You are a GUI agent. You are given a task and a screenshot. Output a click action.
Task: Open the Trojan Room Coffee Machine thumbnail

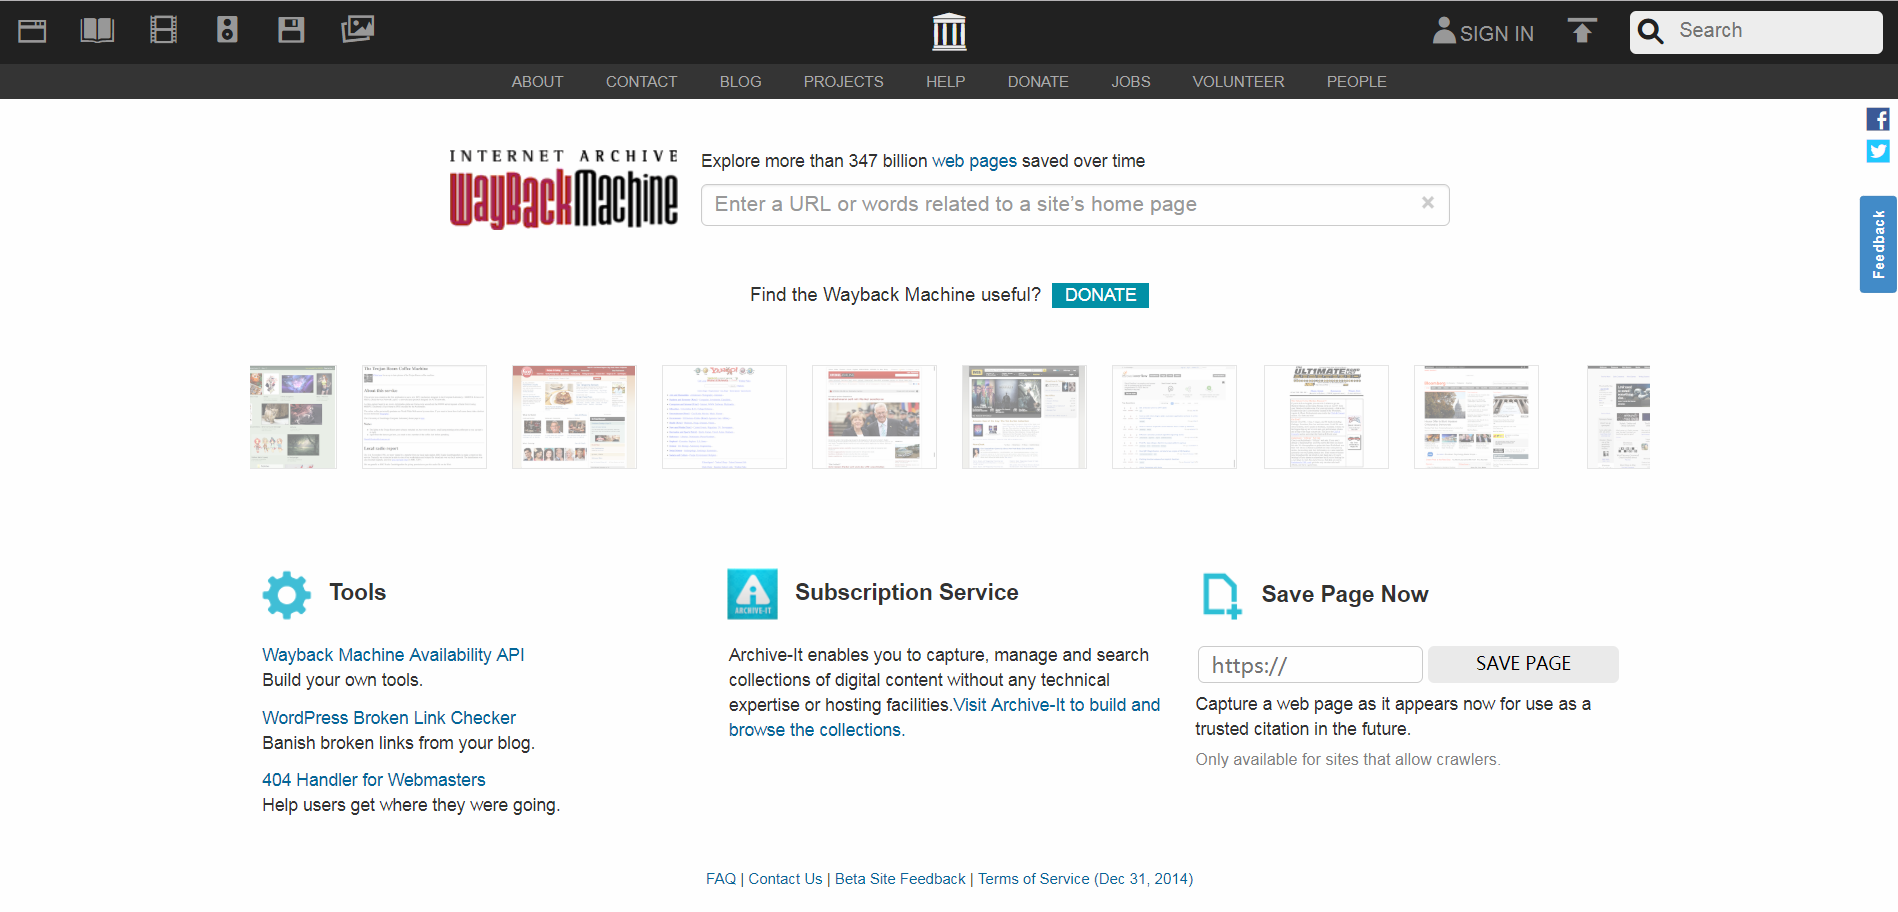(424, 417)
